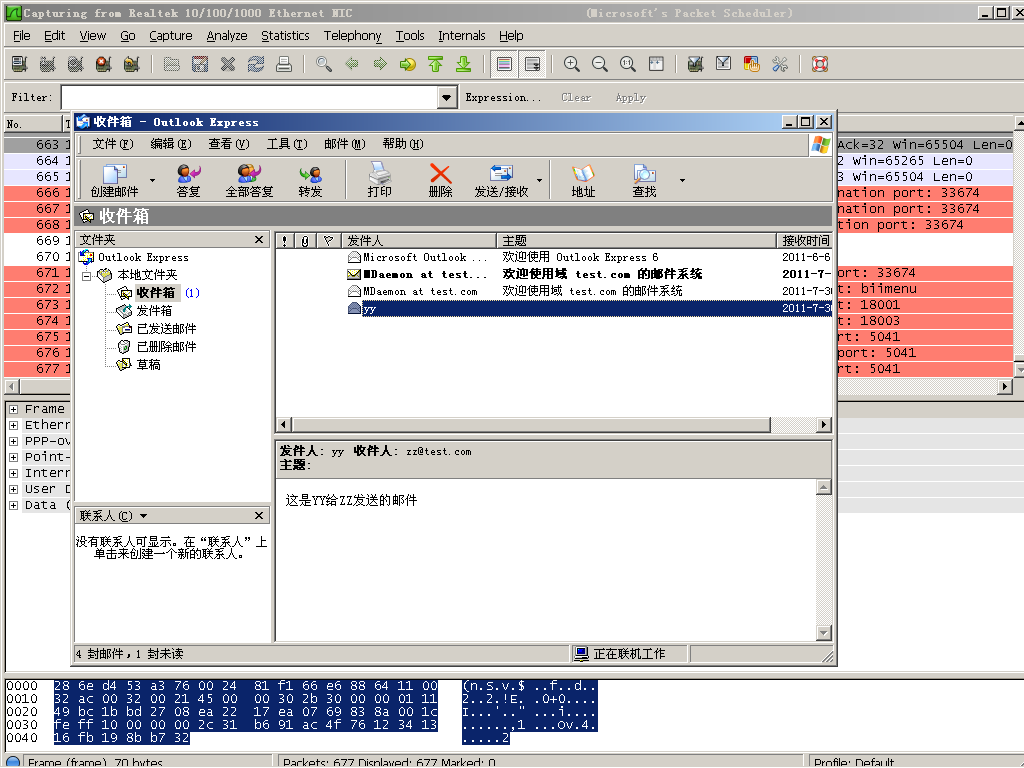Open Wireshark Analyze menu
Screen dimensions: 1024x768
(x=227, y=36)
